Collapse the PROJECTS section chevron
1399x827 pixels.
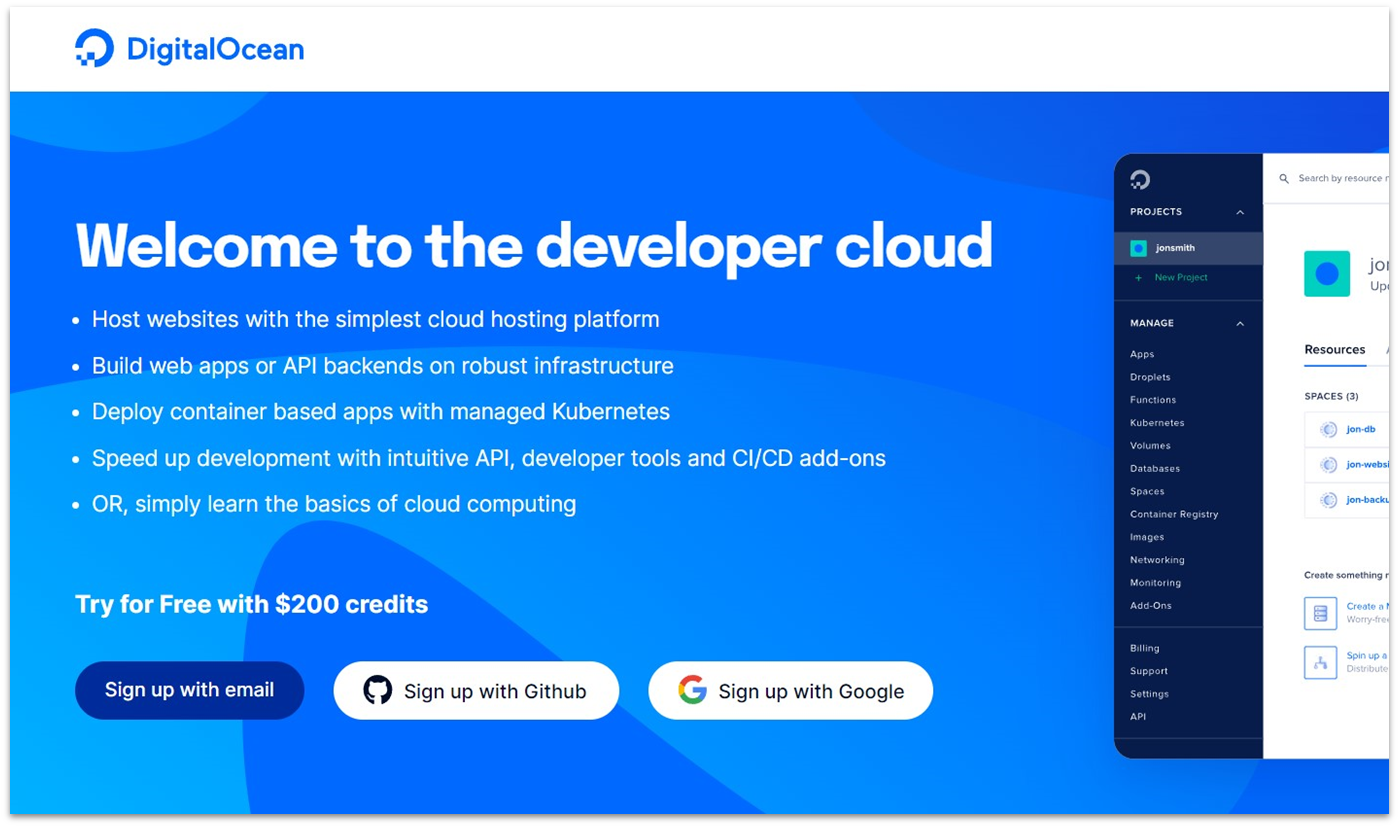(x=1240, y=212)
